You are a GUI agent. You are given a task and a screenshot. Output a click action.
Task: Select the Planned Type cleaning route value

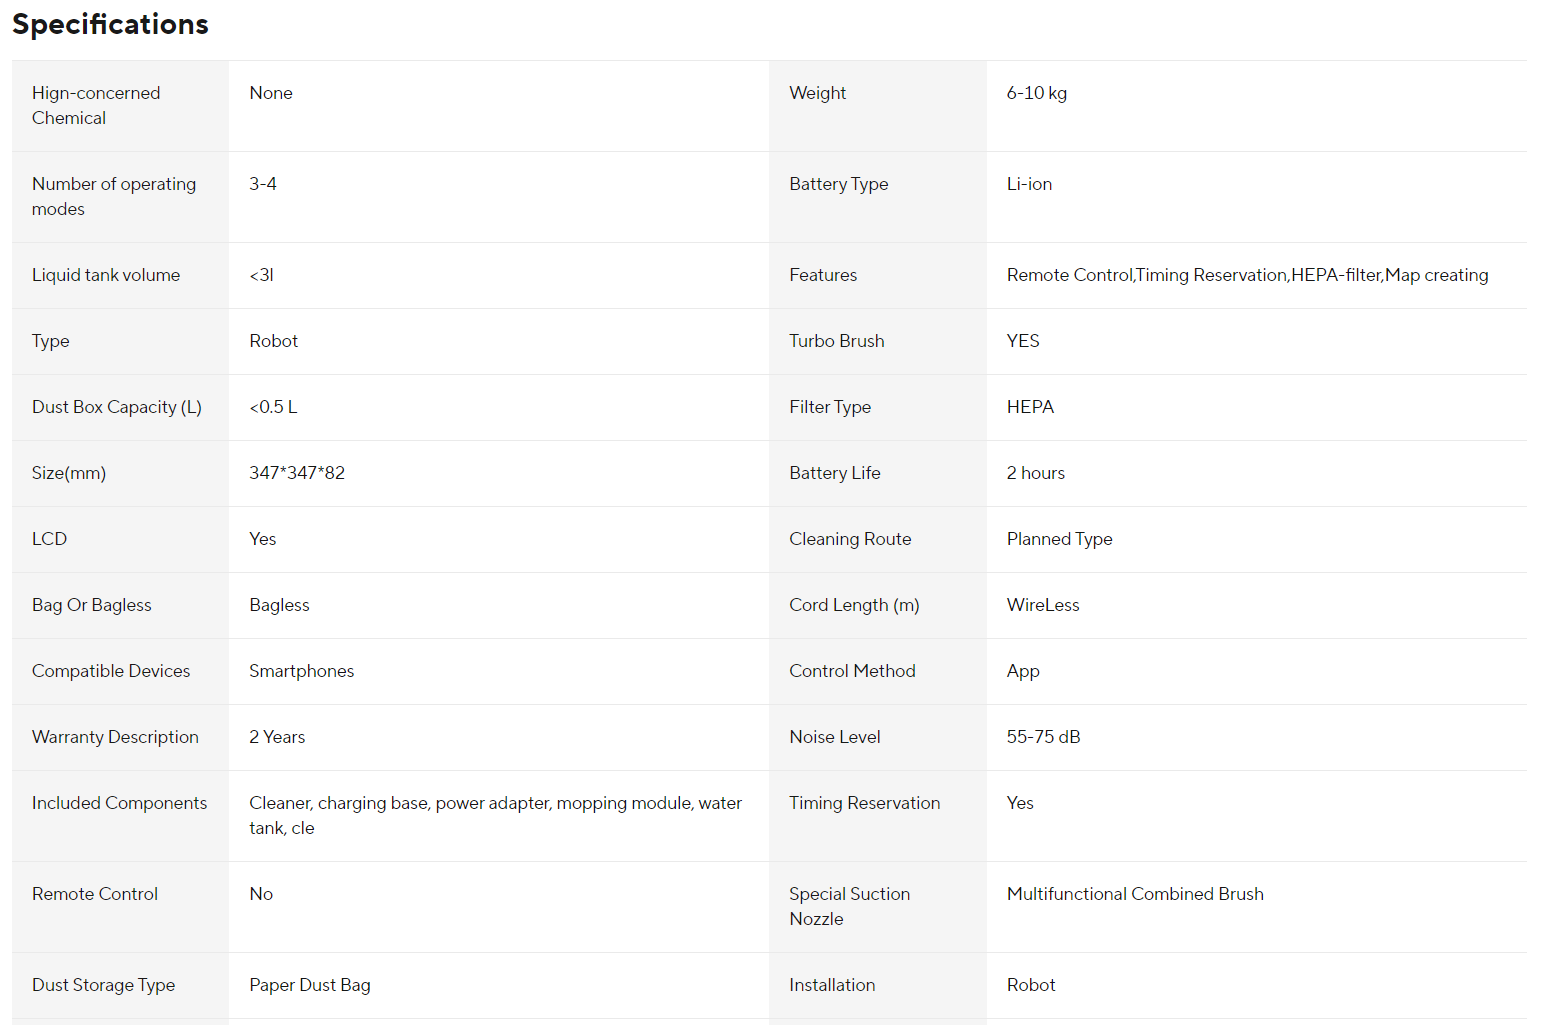coord(1060,539)
